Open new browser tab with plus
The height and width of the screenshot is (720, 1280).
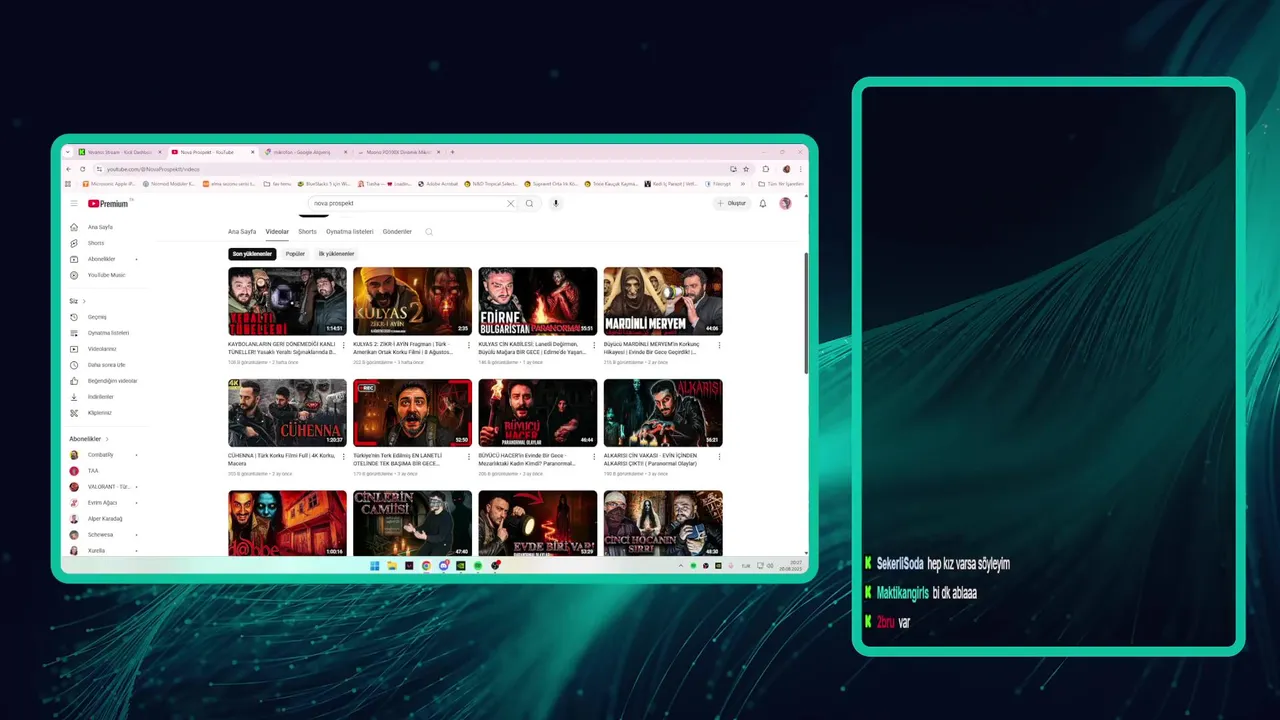(x=452, y=152)
